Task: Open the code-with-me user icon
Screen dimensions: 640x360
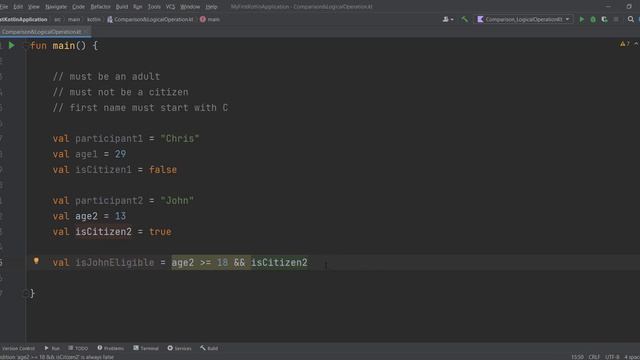Action: point(448,19)
